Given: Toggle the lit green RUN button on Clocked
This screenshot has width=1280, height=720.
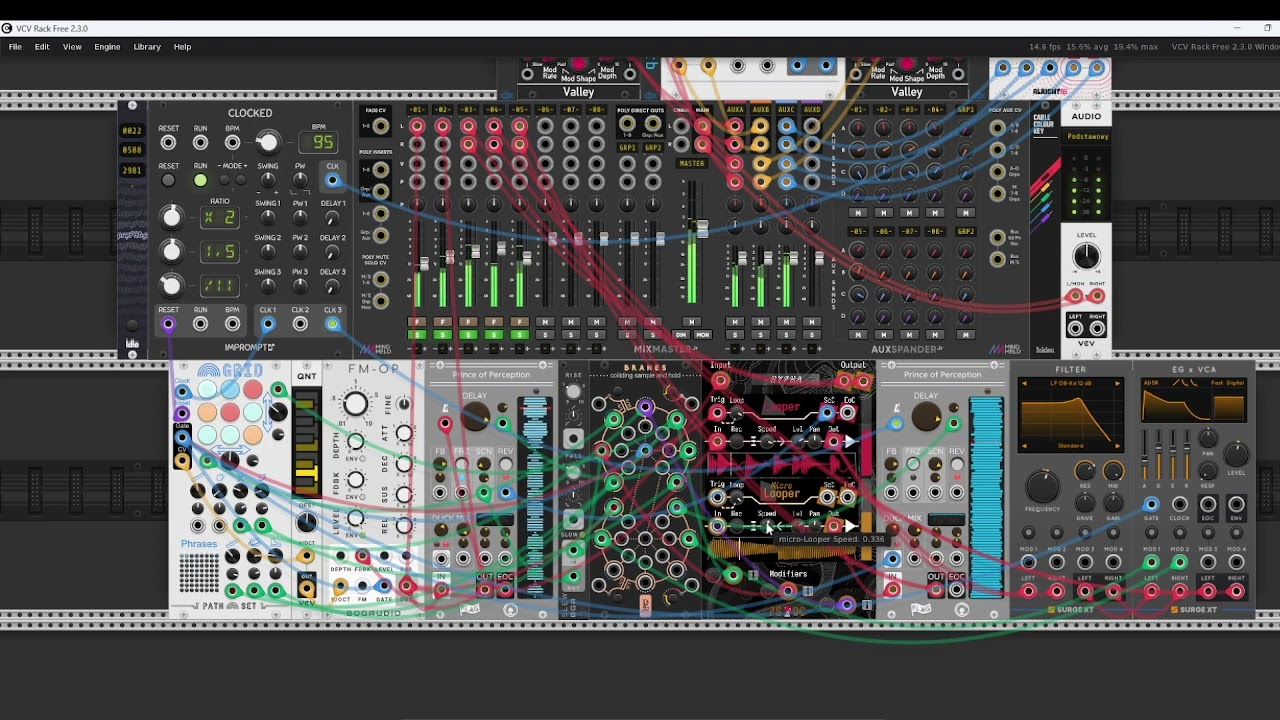Looking at the screenshot, I should 200,181.
